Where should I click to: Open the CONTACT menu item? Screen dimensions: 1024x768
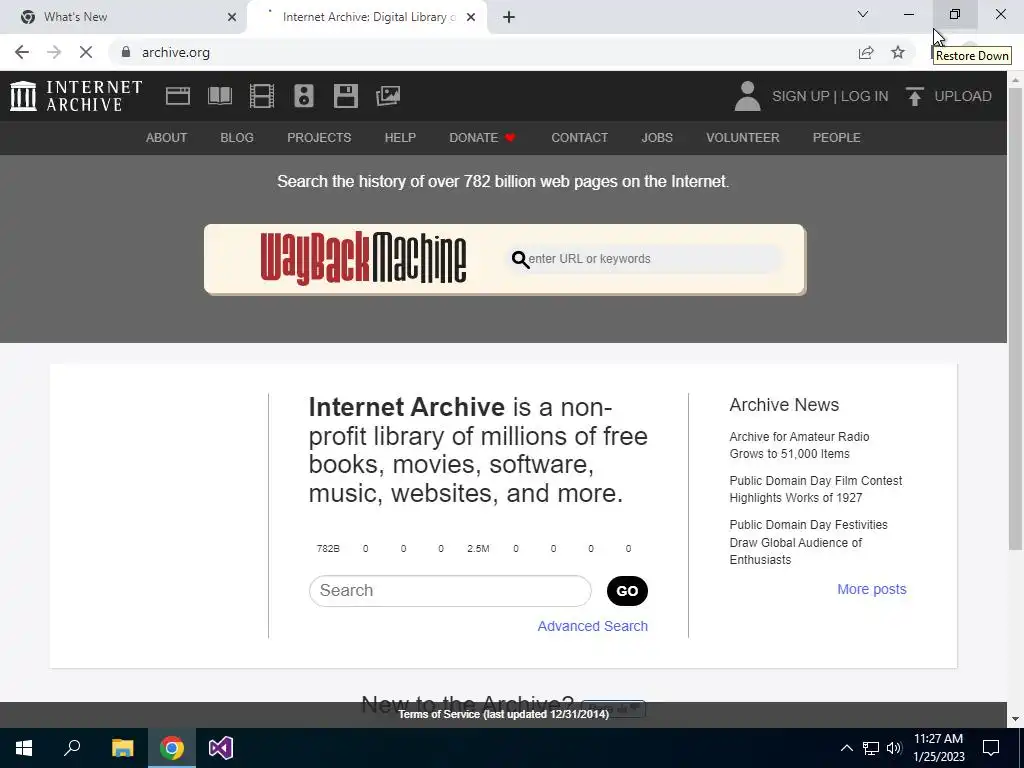click(x=579, y=138)
